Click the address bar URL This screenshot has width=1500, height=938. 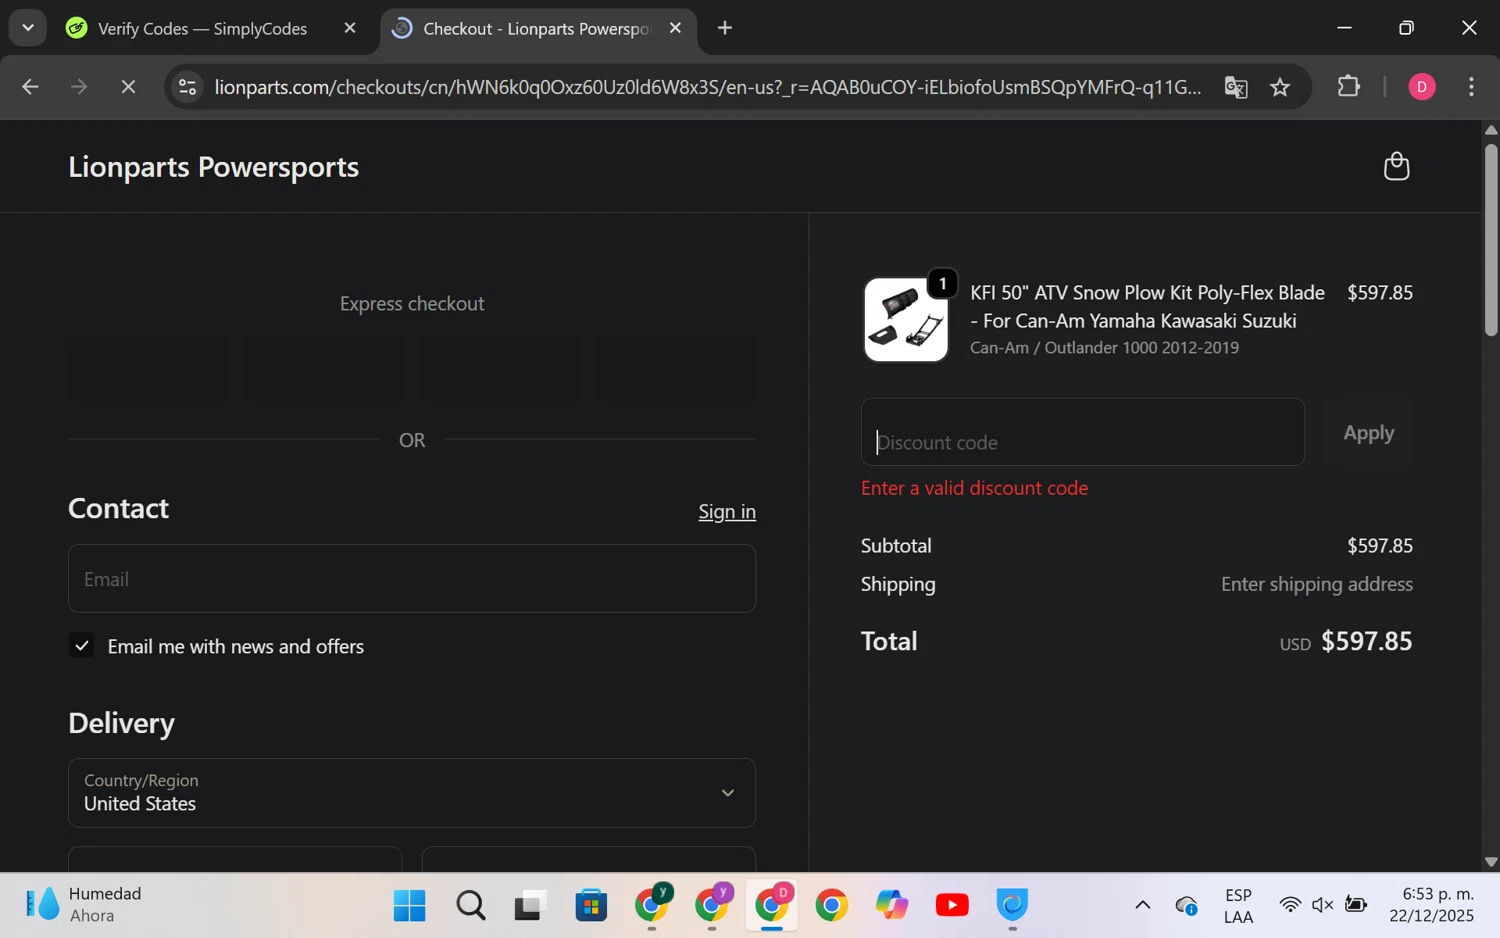(x=708, y=87)
